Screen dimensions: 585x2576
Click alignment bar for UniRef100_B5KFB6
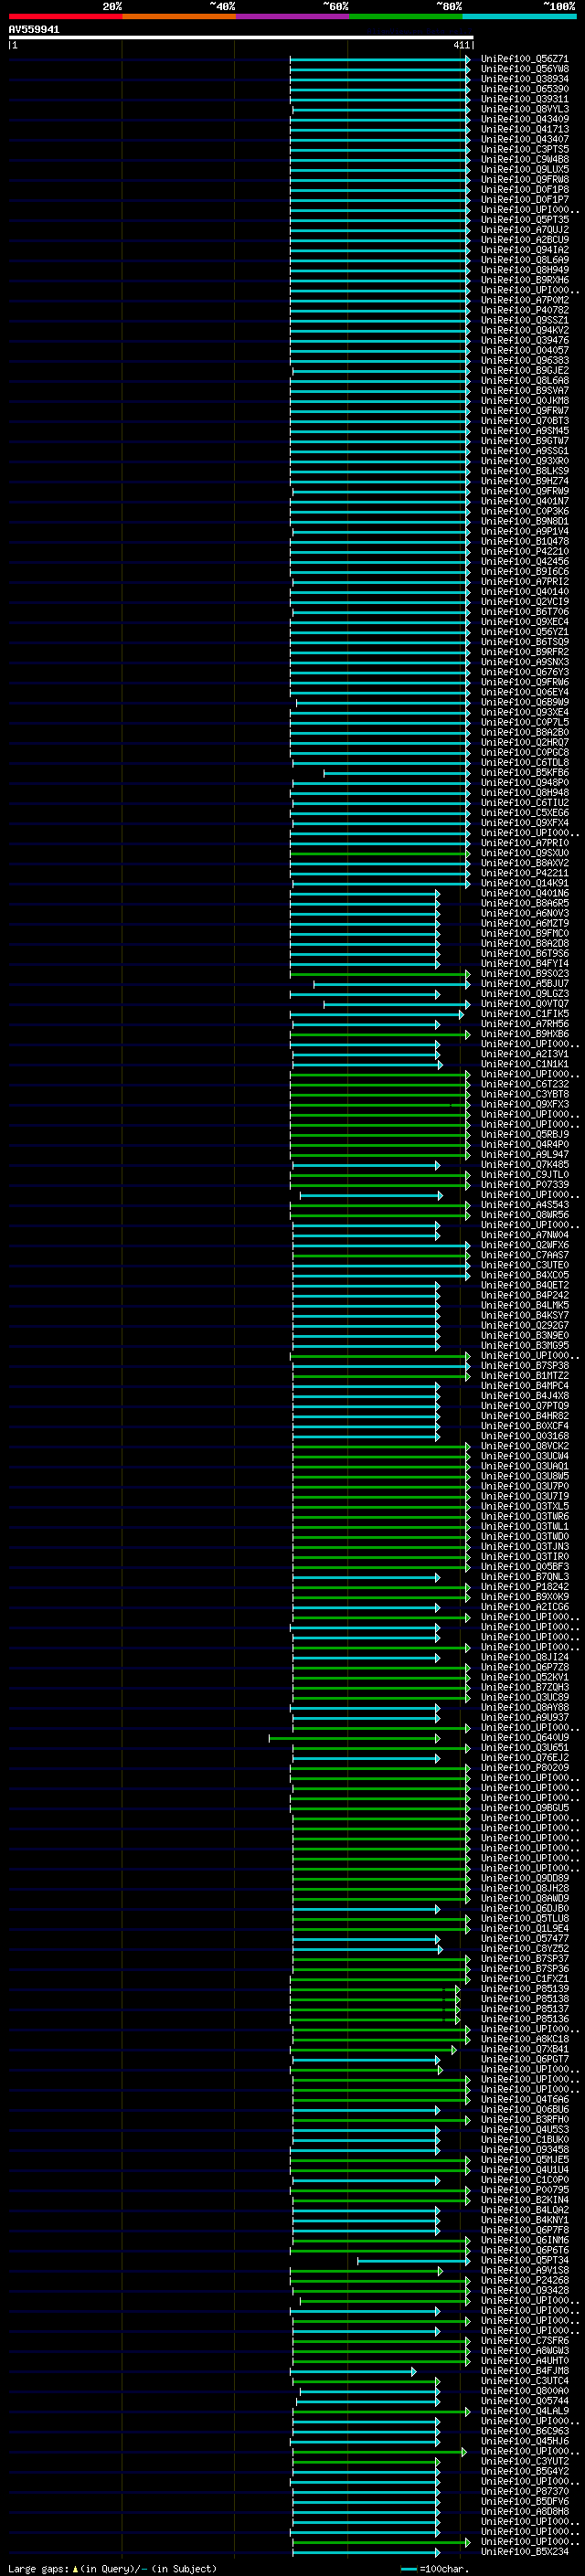click(396, 772)
